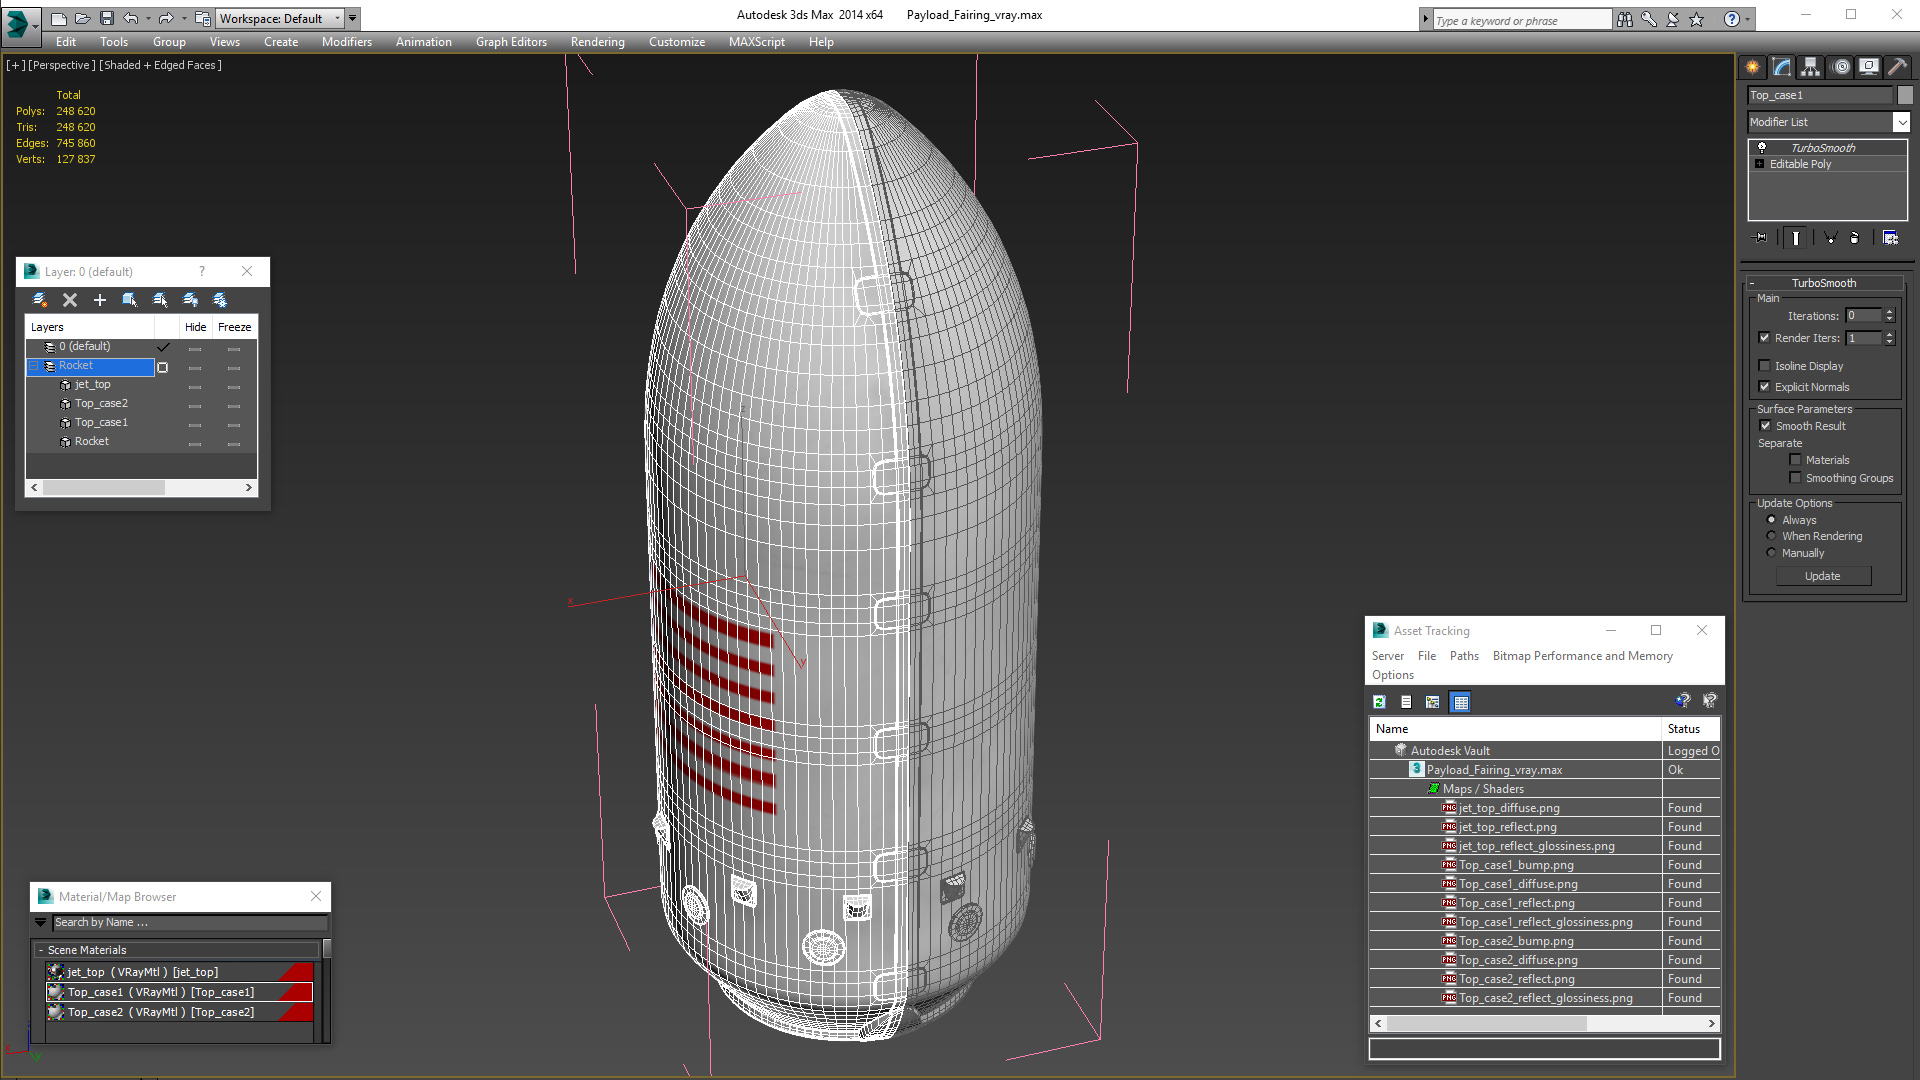
Task: Add selected objects plus icon in Layer dialog
Action: tap(100, 300)
